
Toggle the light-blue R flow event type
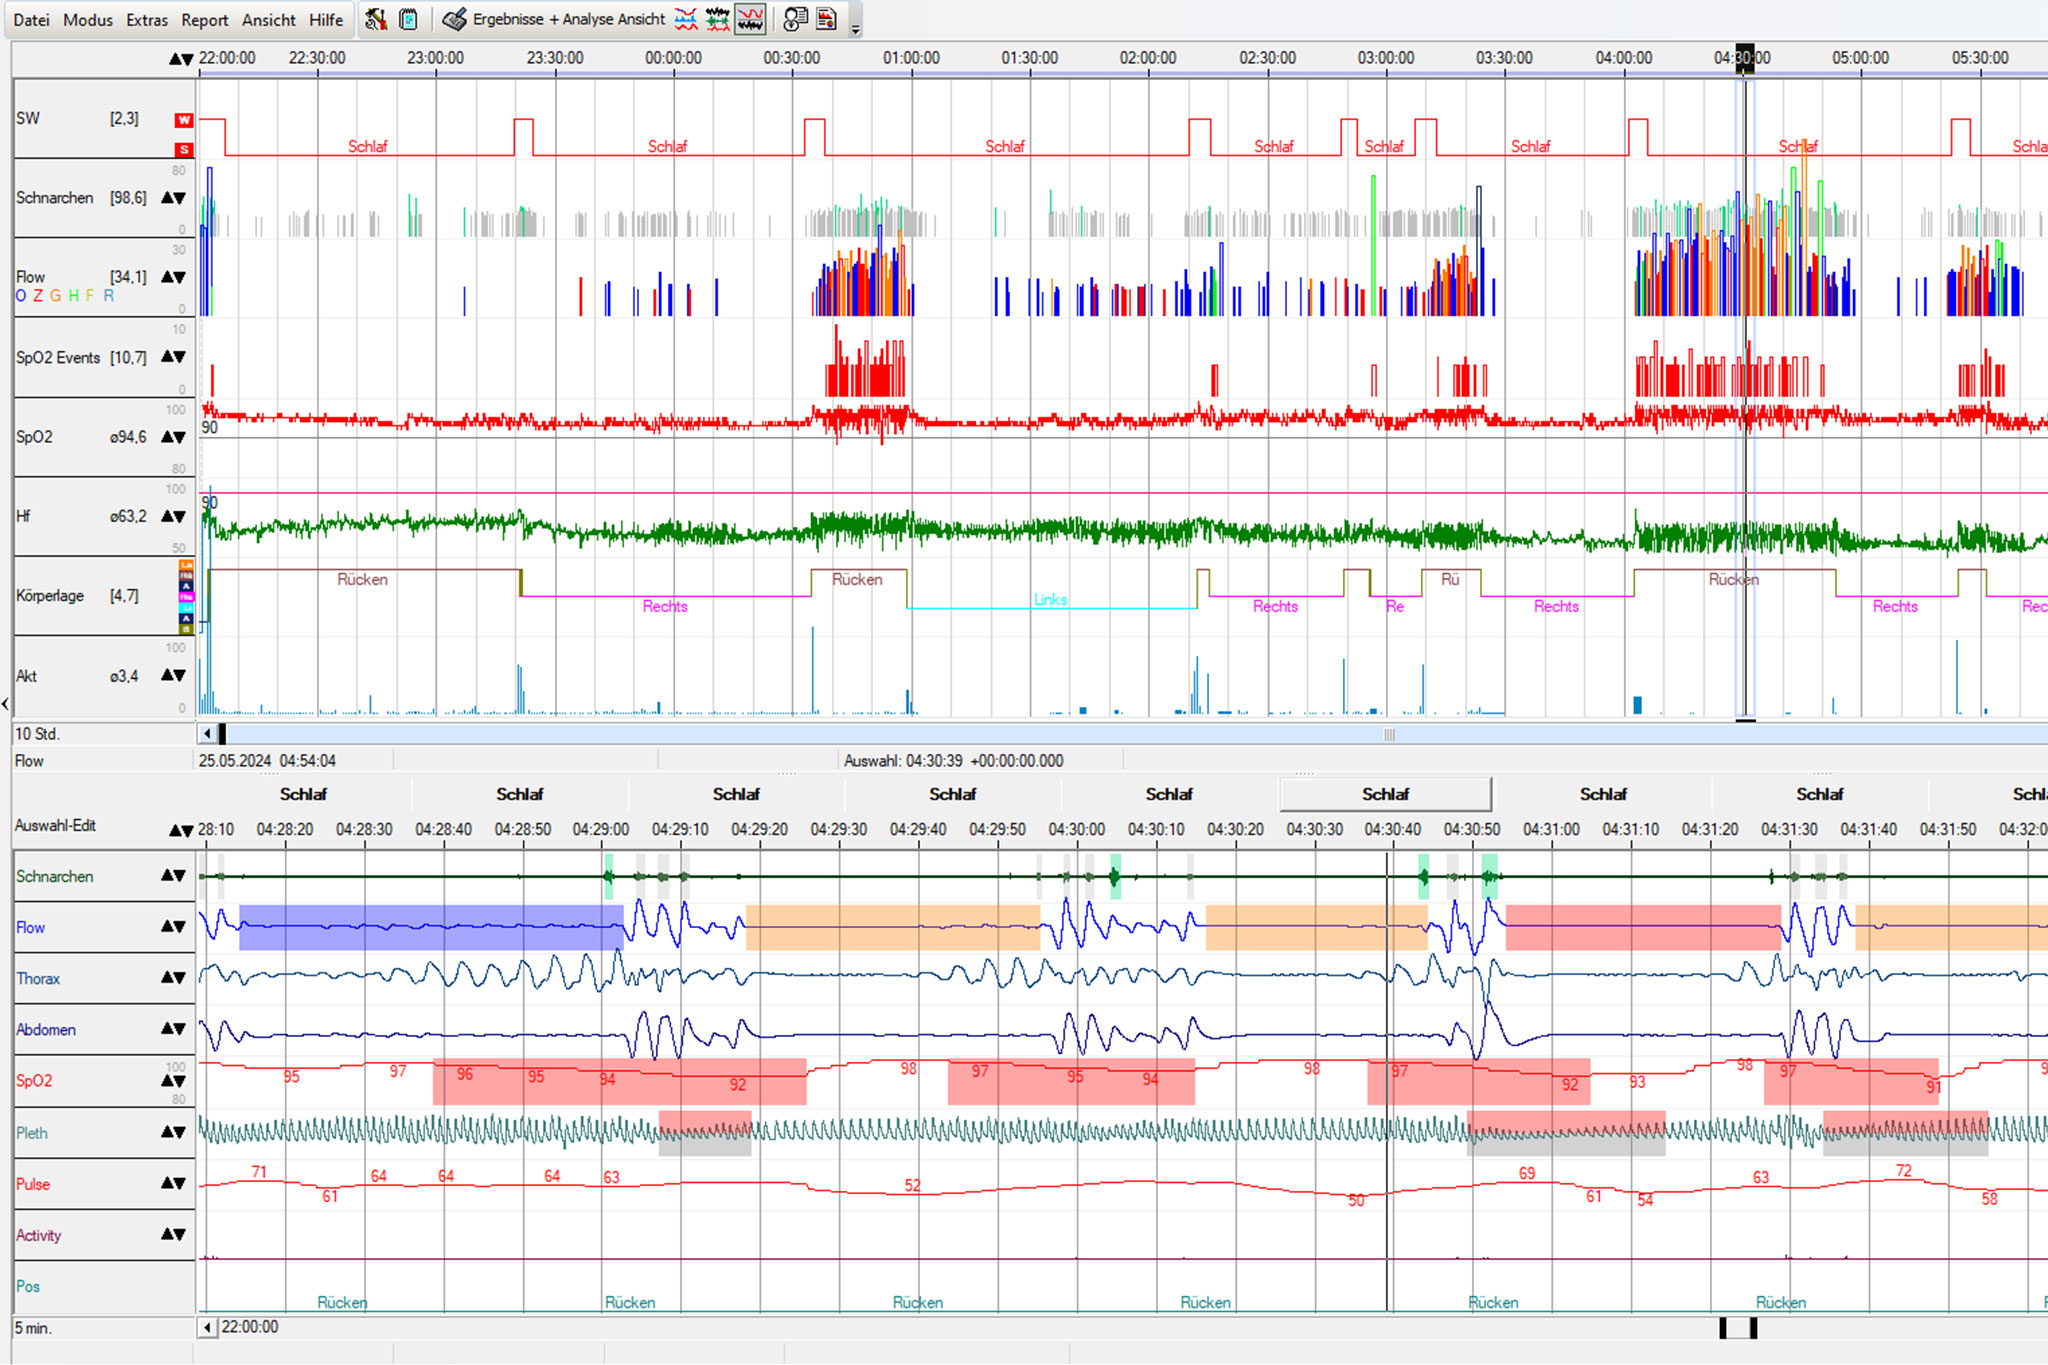(x=108, y=296)
